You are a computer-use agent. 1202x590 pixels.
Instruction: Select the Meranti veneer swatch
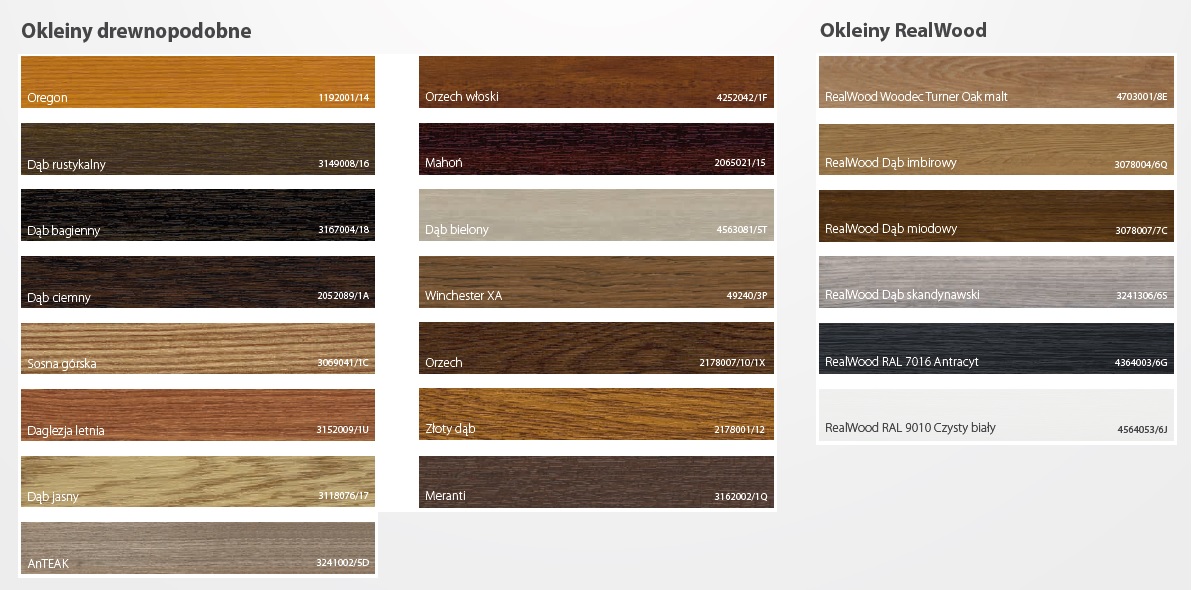click(x=596, y=482)
